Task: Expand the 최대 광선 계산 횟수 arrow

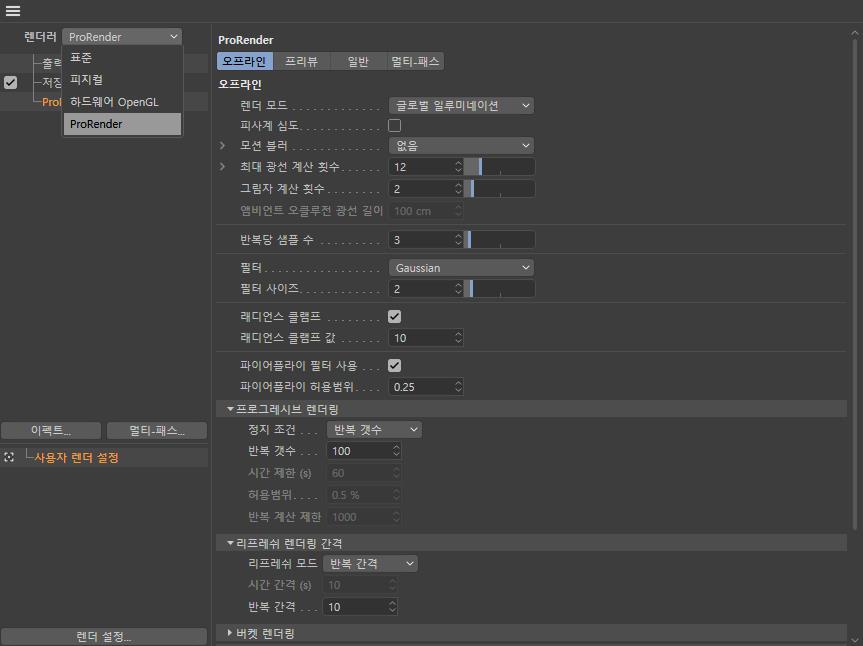Action: point(222,166)
